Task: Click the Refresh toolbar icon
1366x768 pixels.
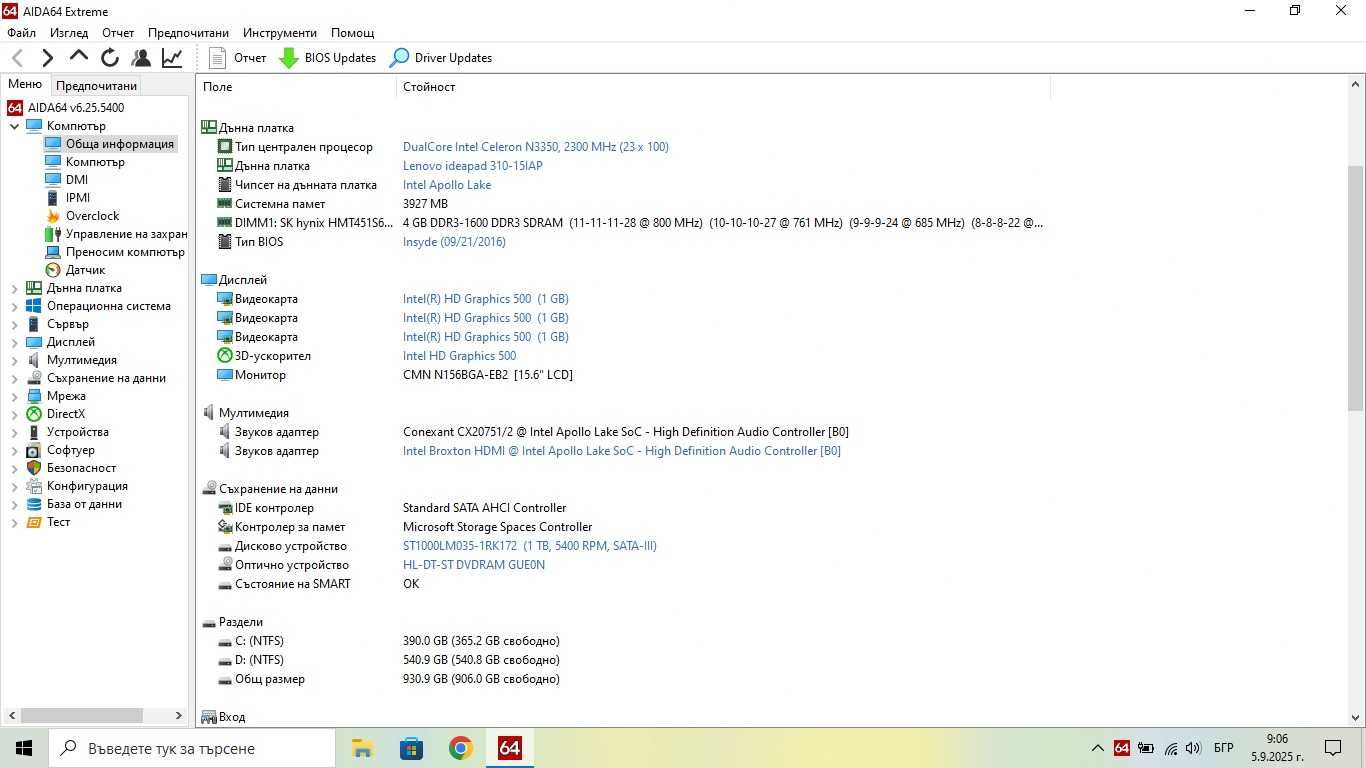Action: (x=110, y=58)
